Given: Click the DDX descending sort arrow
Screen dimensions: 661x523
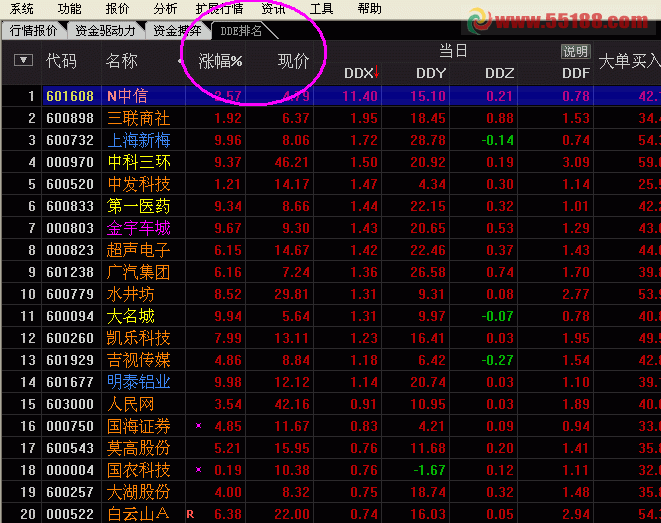Looking at the screenshot, I should [376, 72].
